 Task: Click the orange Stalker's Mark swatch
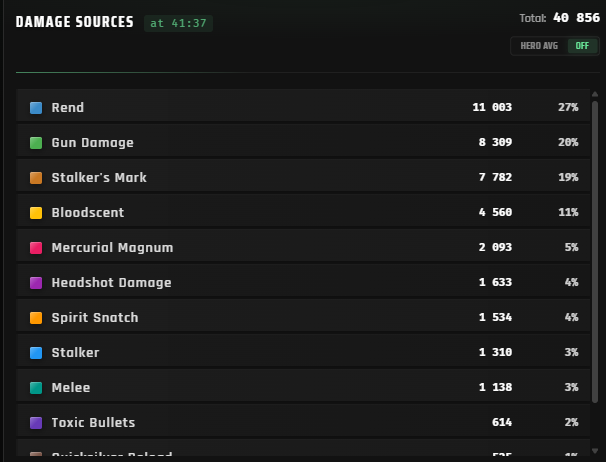[x=36, y=178]
